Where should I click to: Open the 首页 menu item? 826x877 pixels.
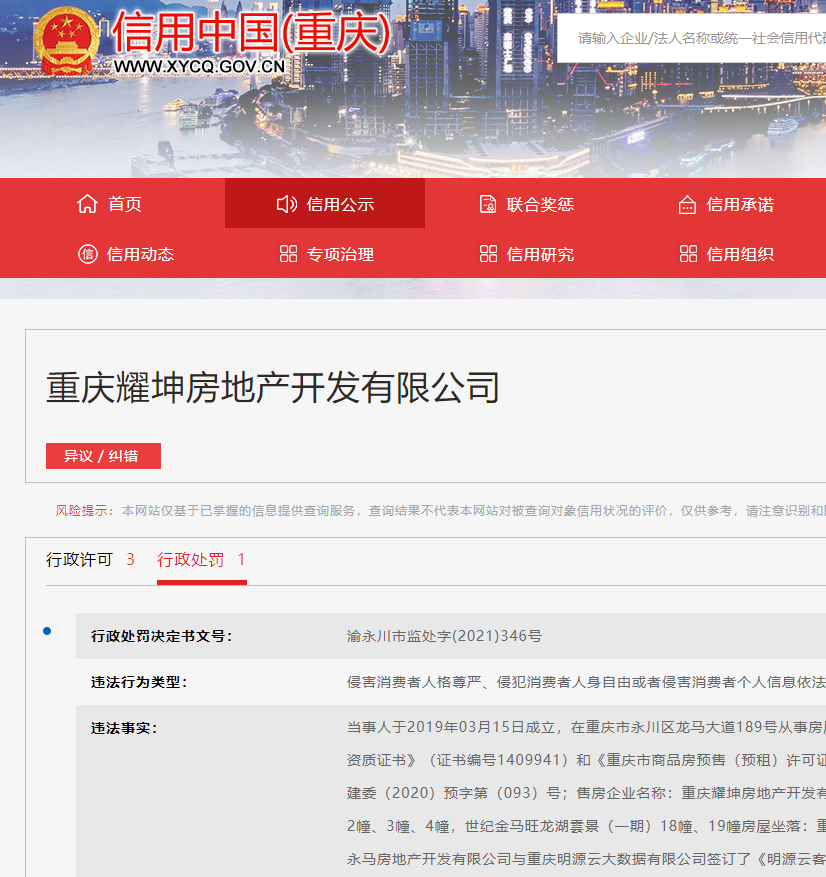pos(125,204)
